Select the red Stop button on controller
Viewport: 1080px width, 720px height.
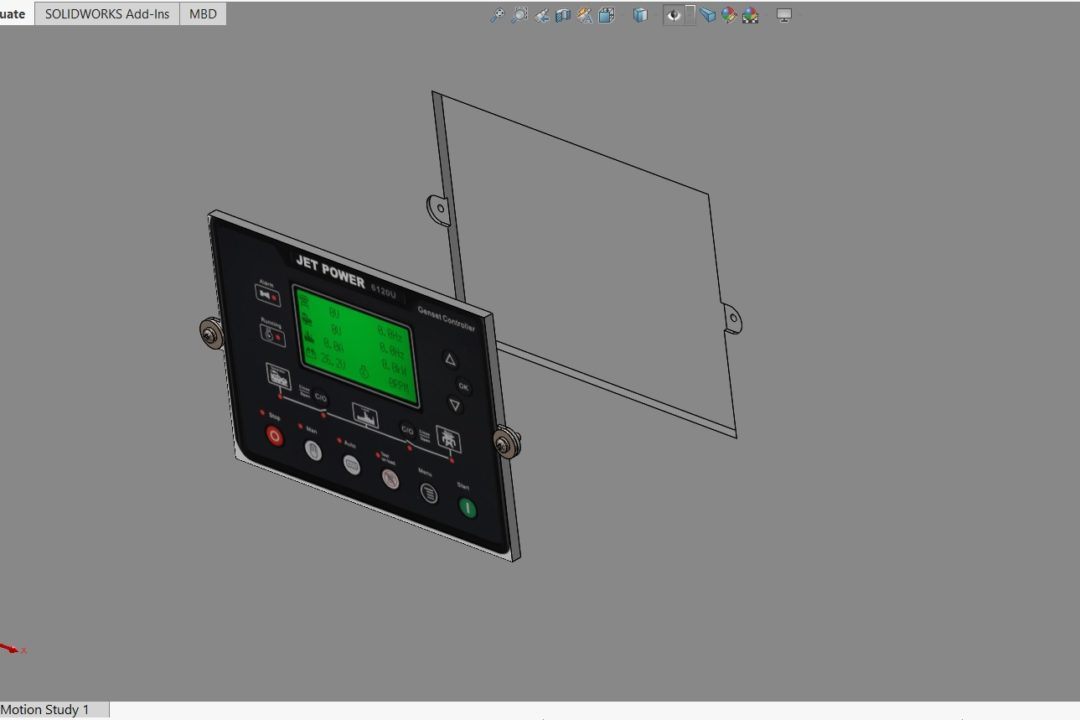pyautogui.click(x=274, y=436)
